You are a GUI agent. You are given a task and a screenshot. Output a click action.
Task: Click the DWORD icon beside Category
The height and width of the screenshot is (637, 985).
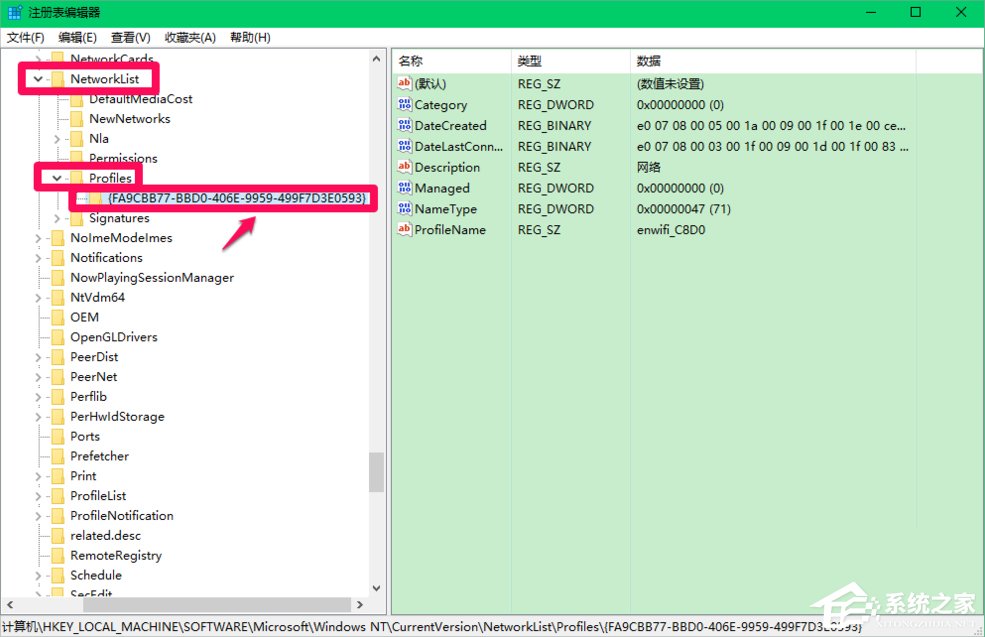click(403, 105)
